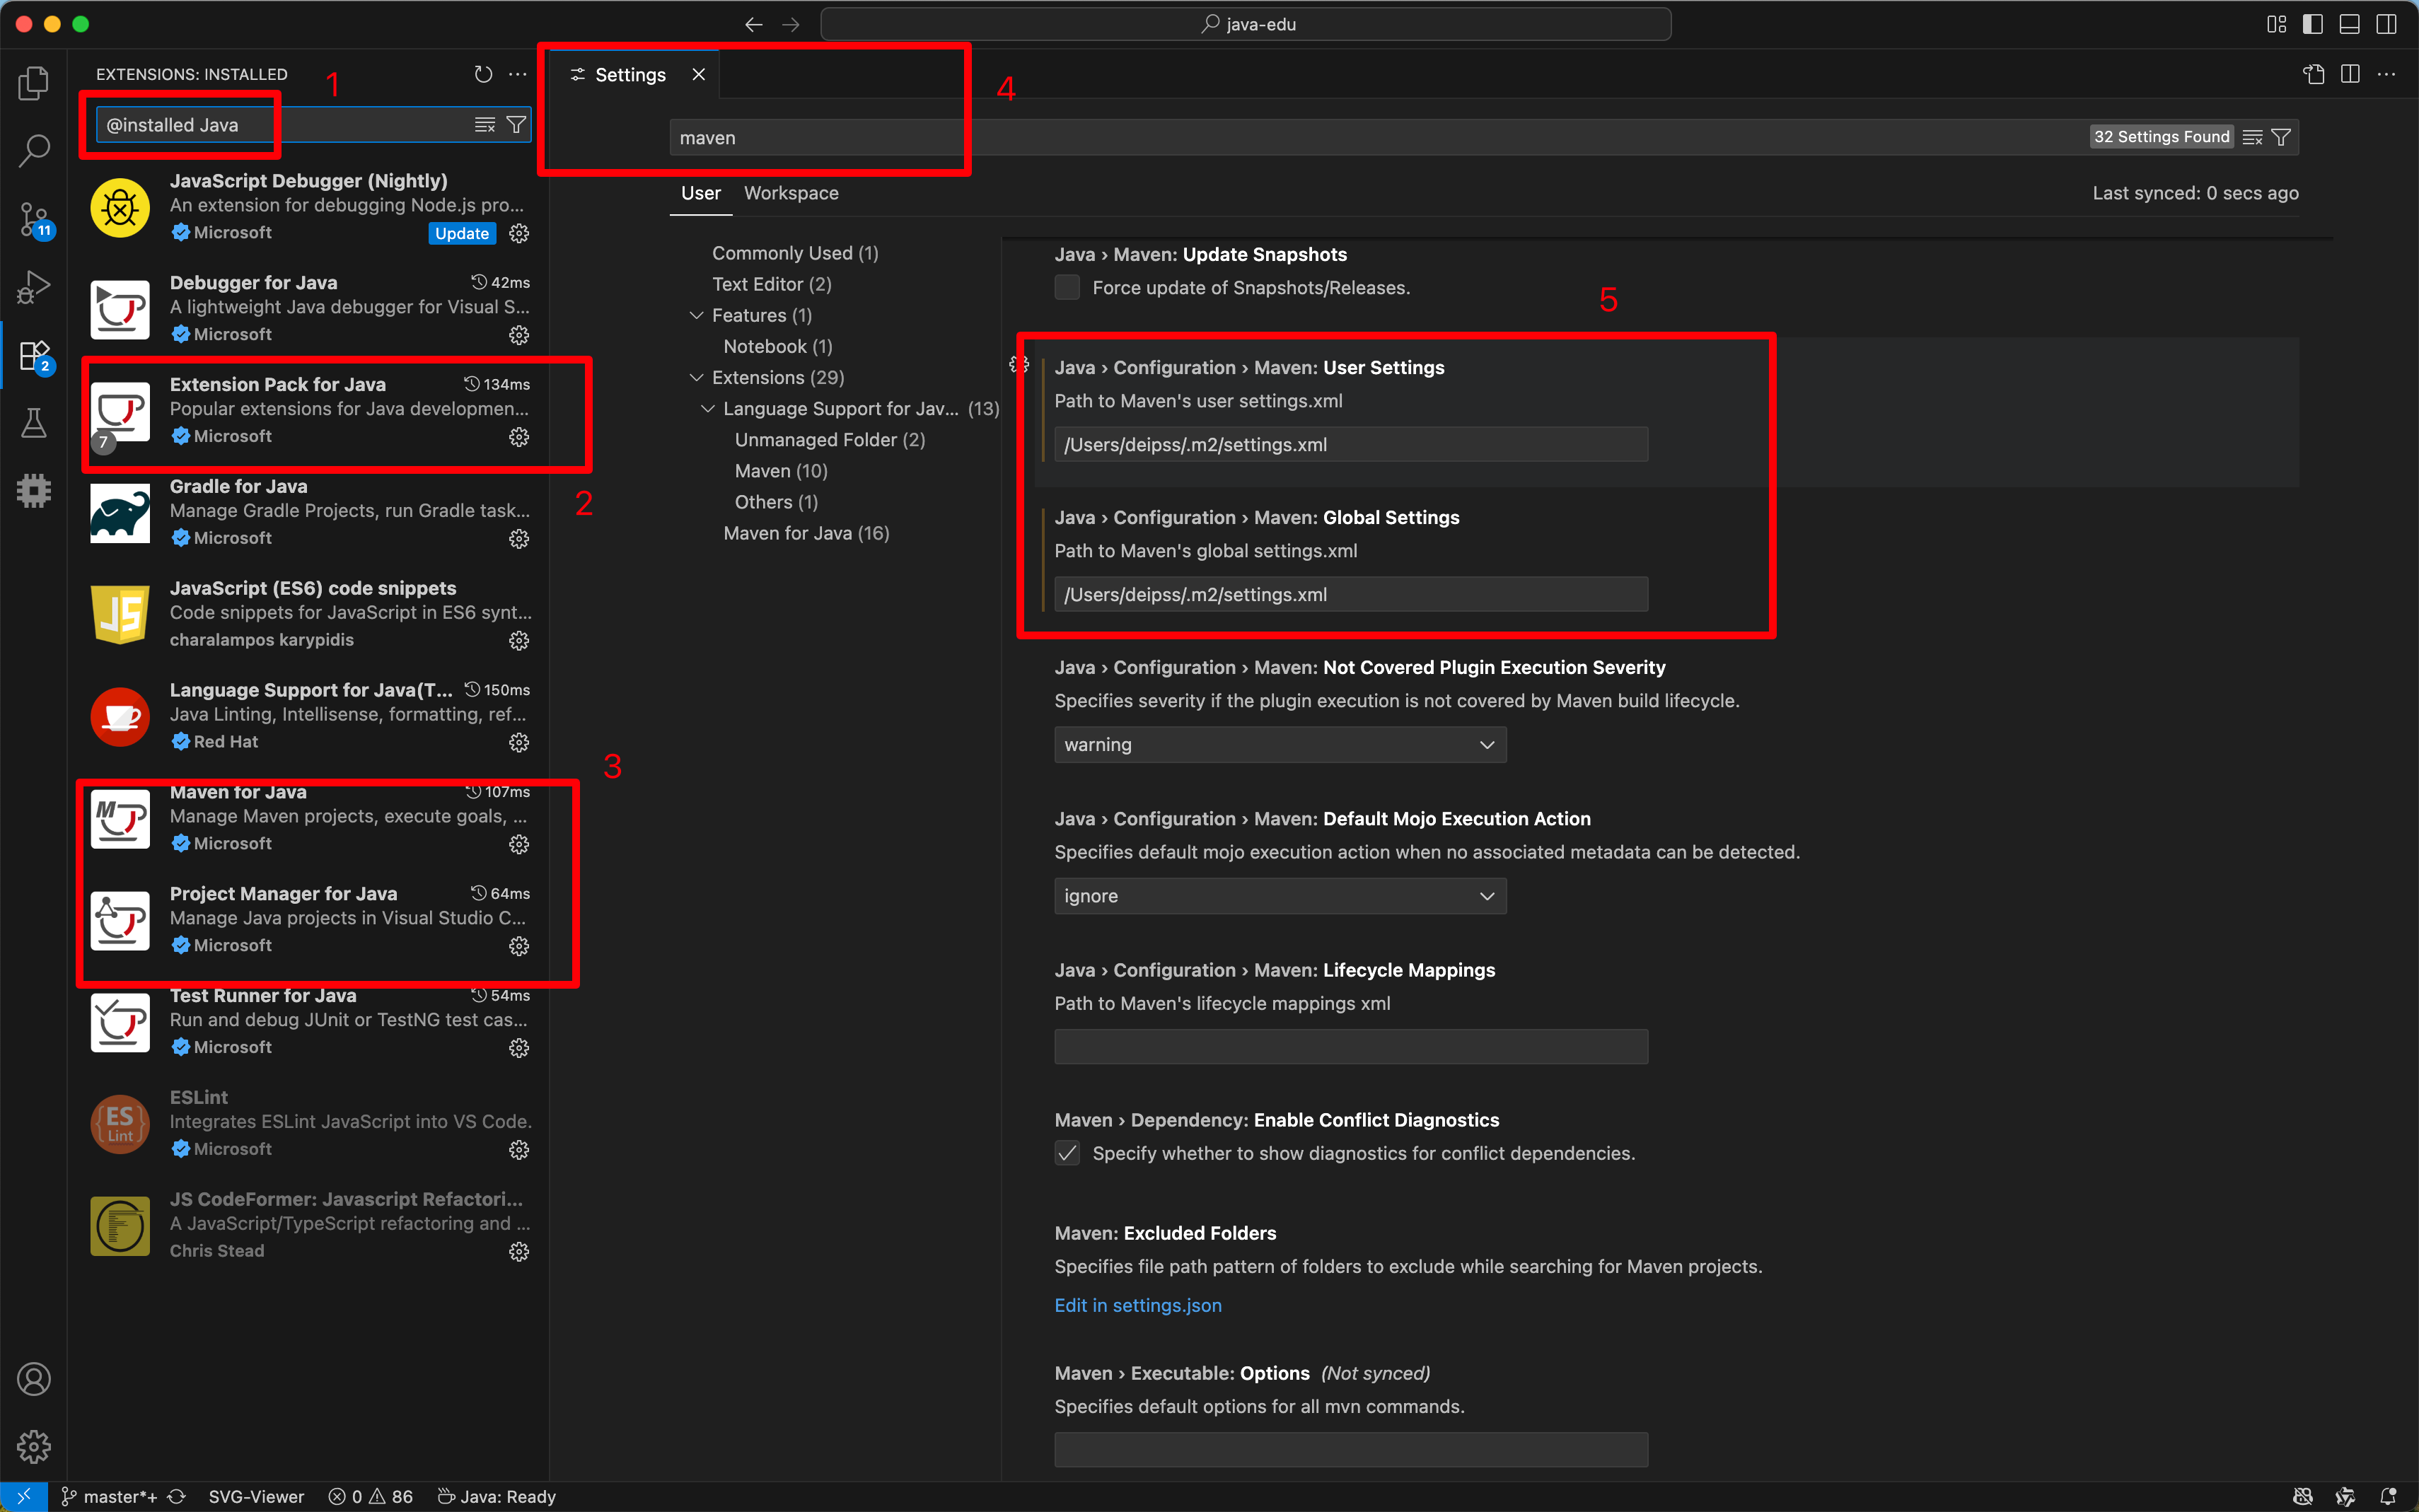Open Gradle for Java manage gear
Screen dimensions: 2419x1512
(519, 539)
